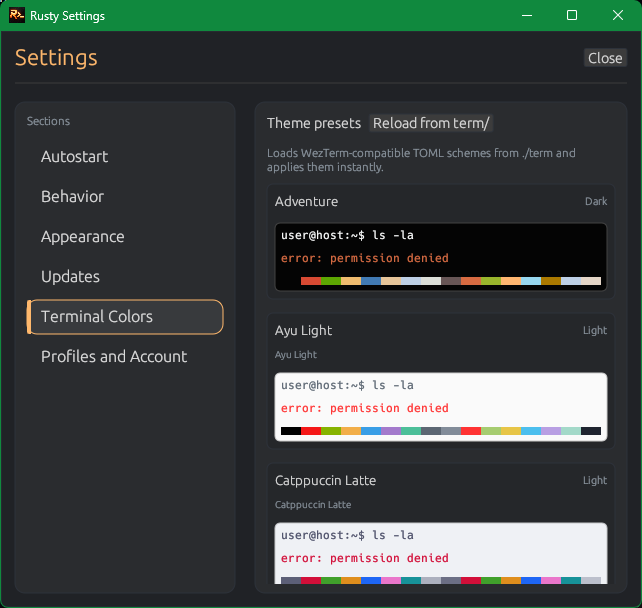Viewport: 642px width, 608px height.
Task: Click the Theme presets heading
Action: click(314, 123)
